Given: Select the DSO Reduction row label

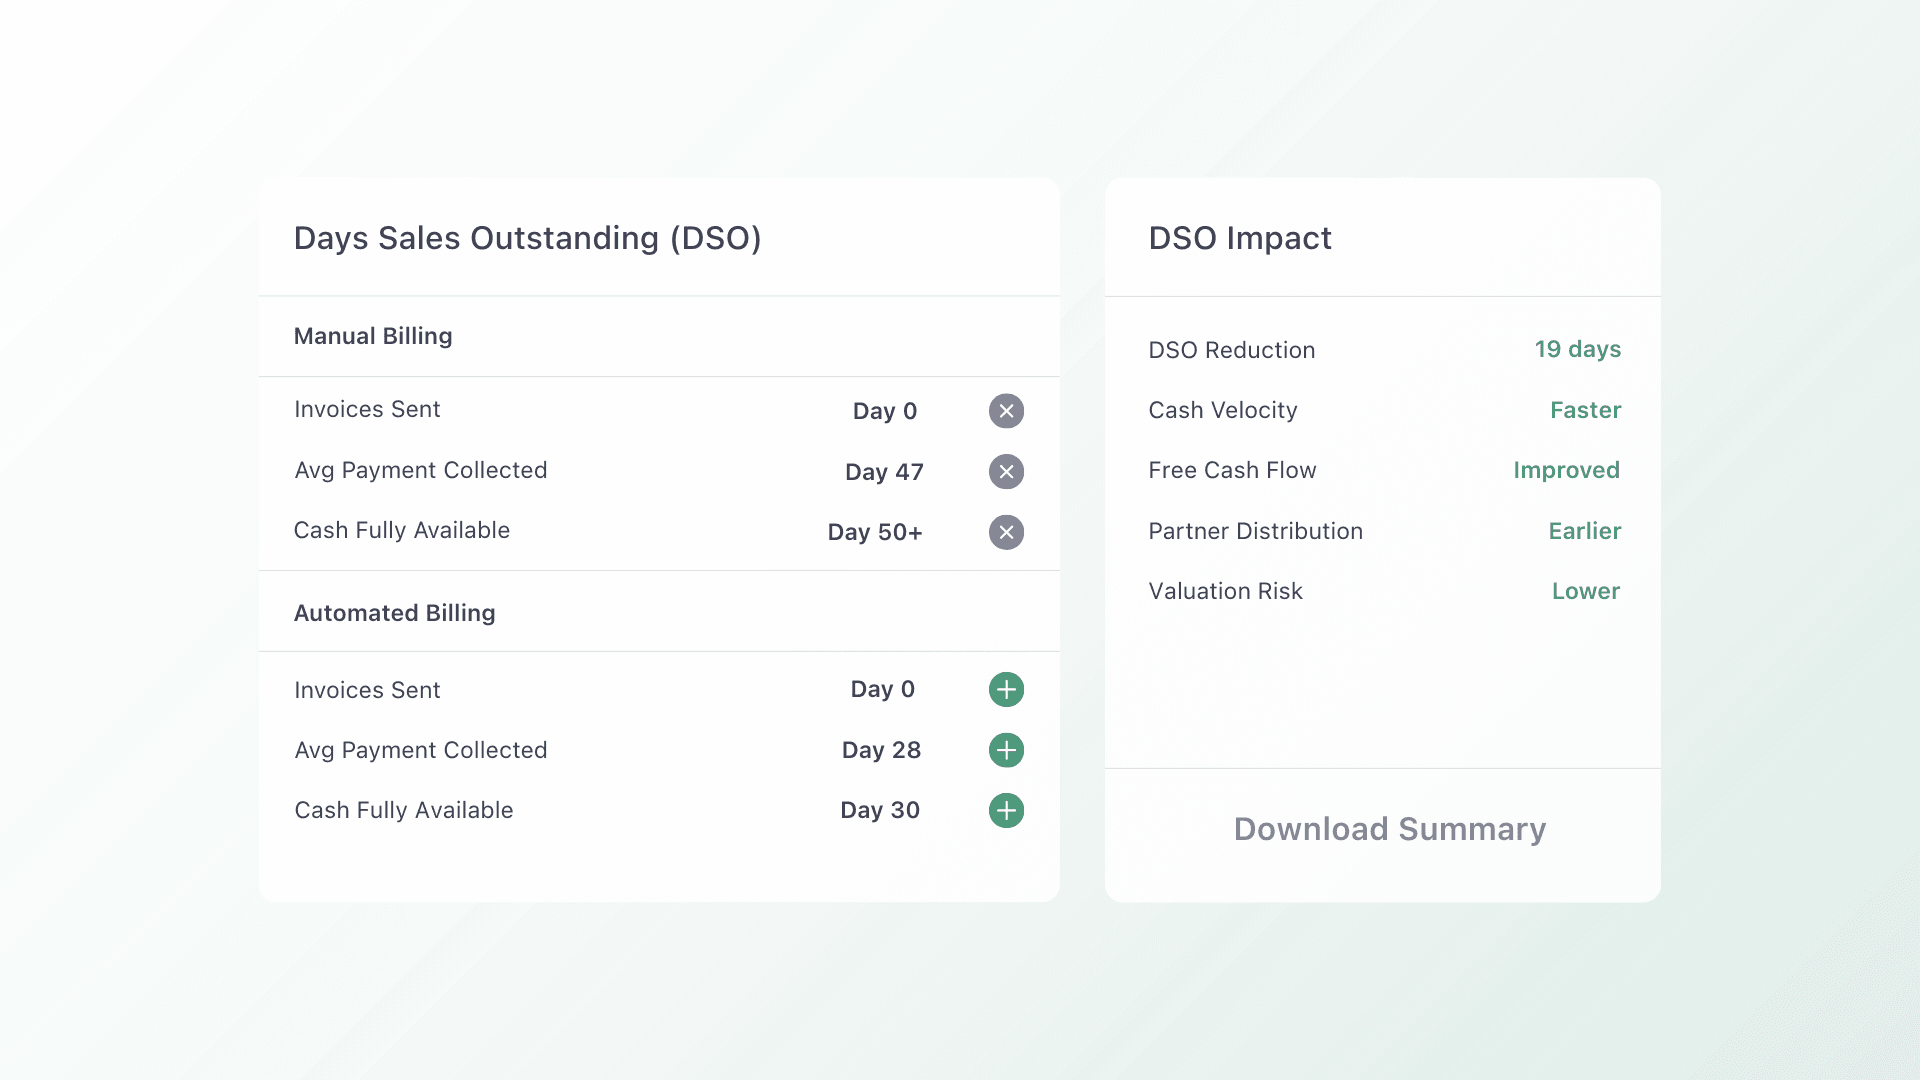Looking at the screenshot, I should pyautogui.click(x=1231, y=350).
